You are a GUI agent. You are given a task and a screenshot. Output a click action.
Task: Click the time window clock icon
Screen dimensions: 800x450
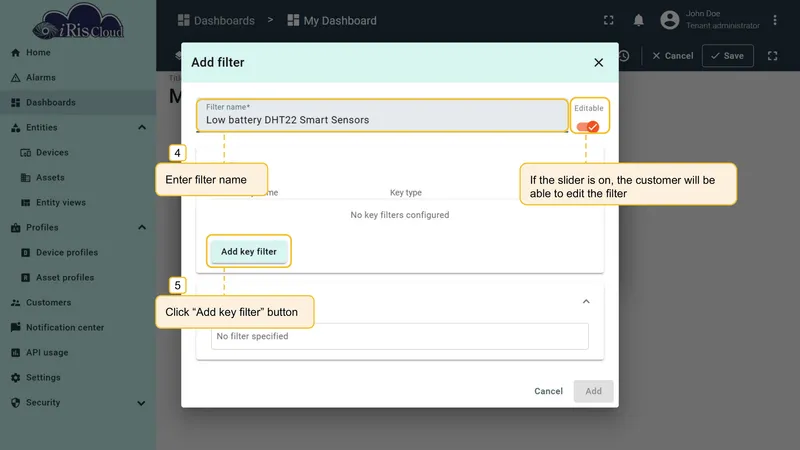tap(624, 56)
